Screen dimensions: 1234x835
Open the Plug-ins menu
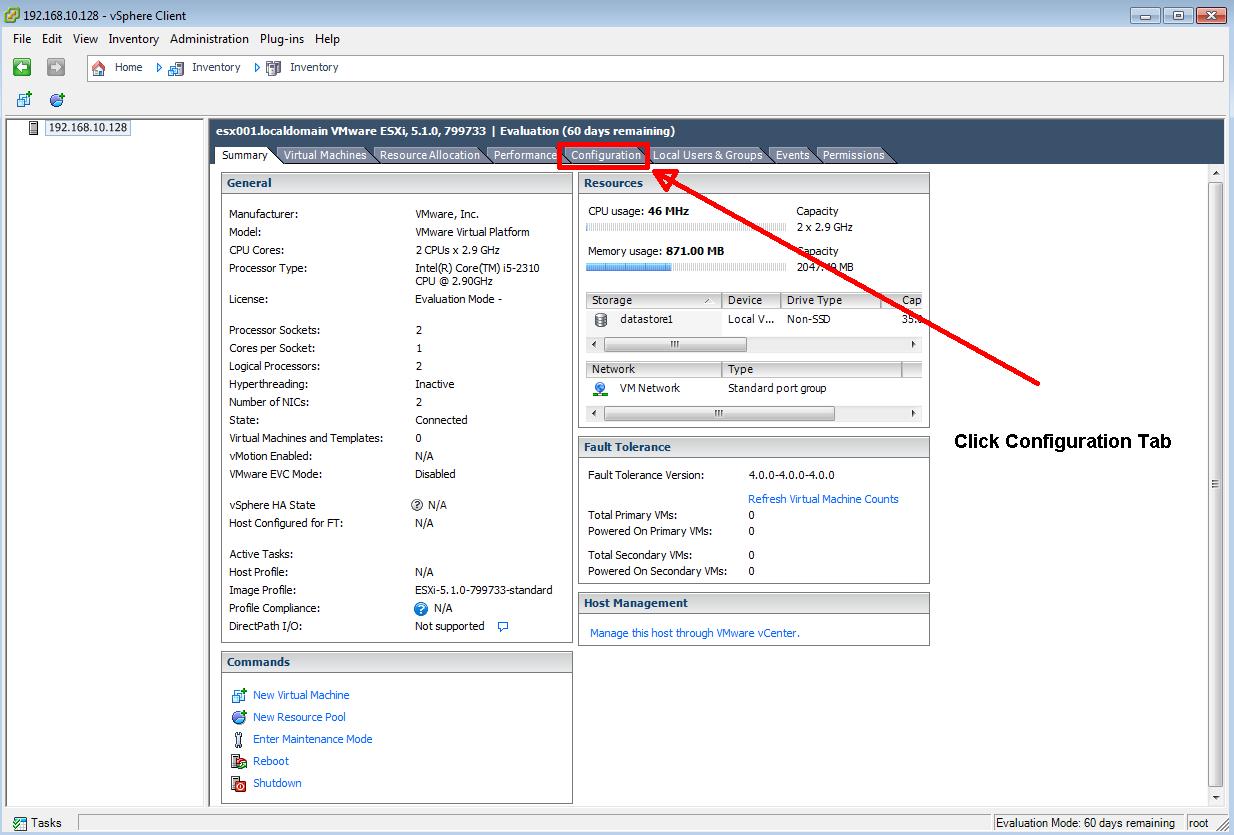(x=281, y=39)
